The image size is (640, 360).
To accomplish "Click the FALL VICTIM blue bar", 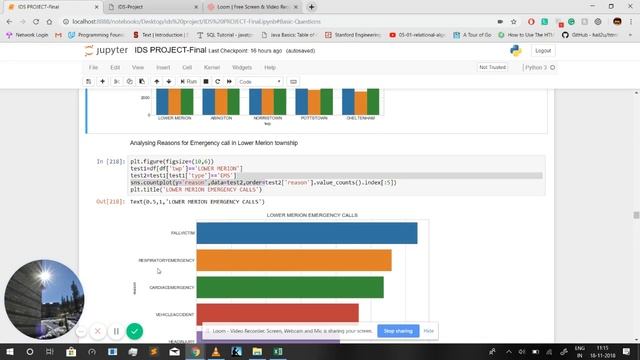I will coord(307,233).
